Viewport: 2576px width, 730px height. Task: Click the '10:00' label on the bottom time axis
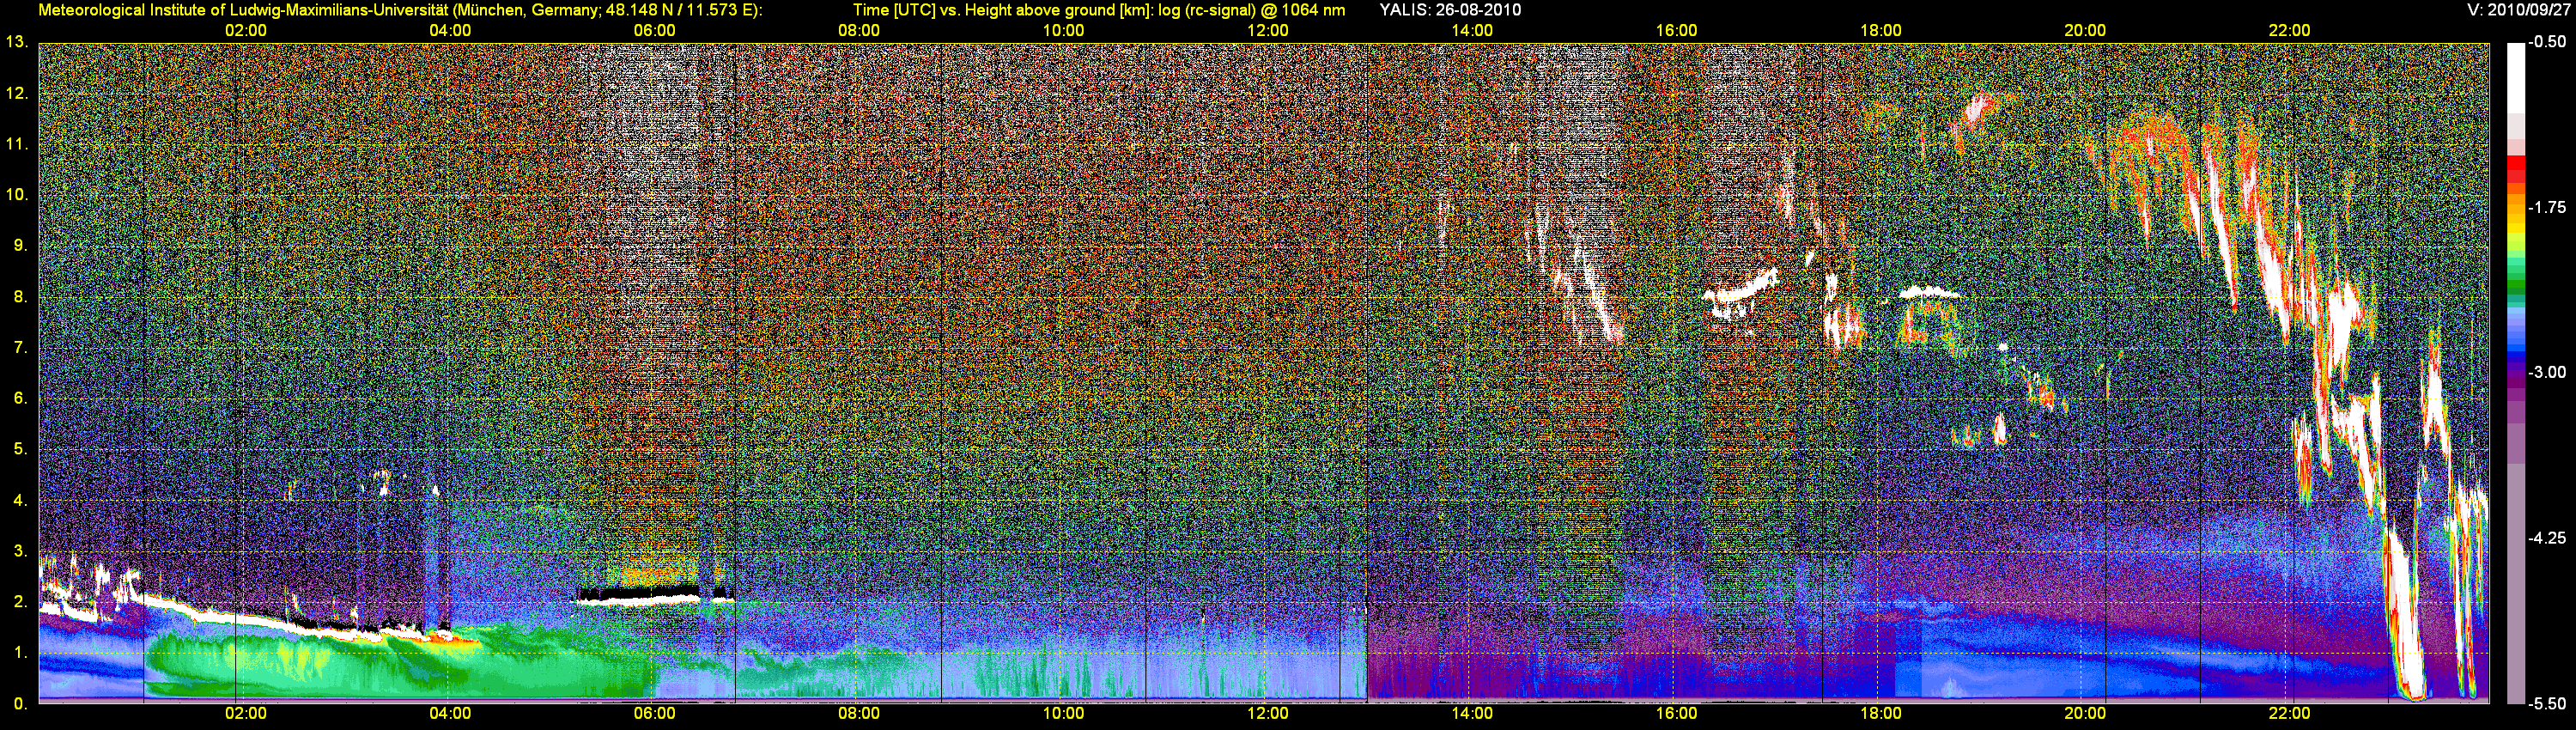(1063, 713)
